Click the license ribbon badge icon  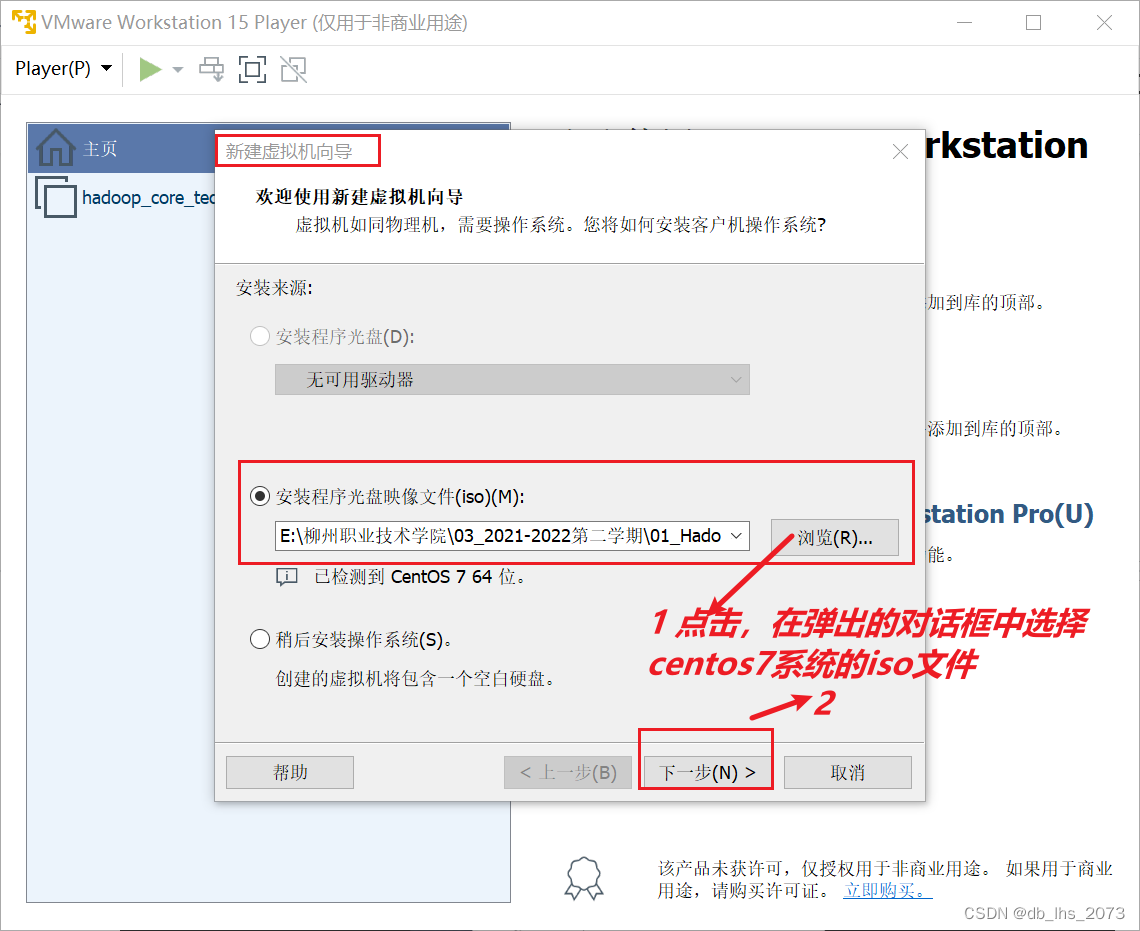585,878
